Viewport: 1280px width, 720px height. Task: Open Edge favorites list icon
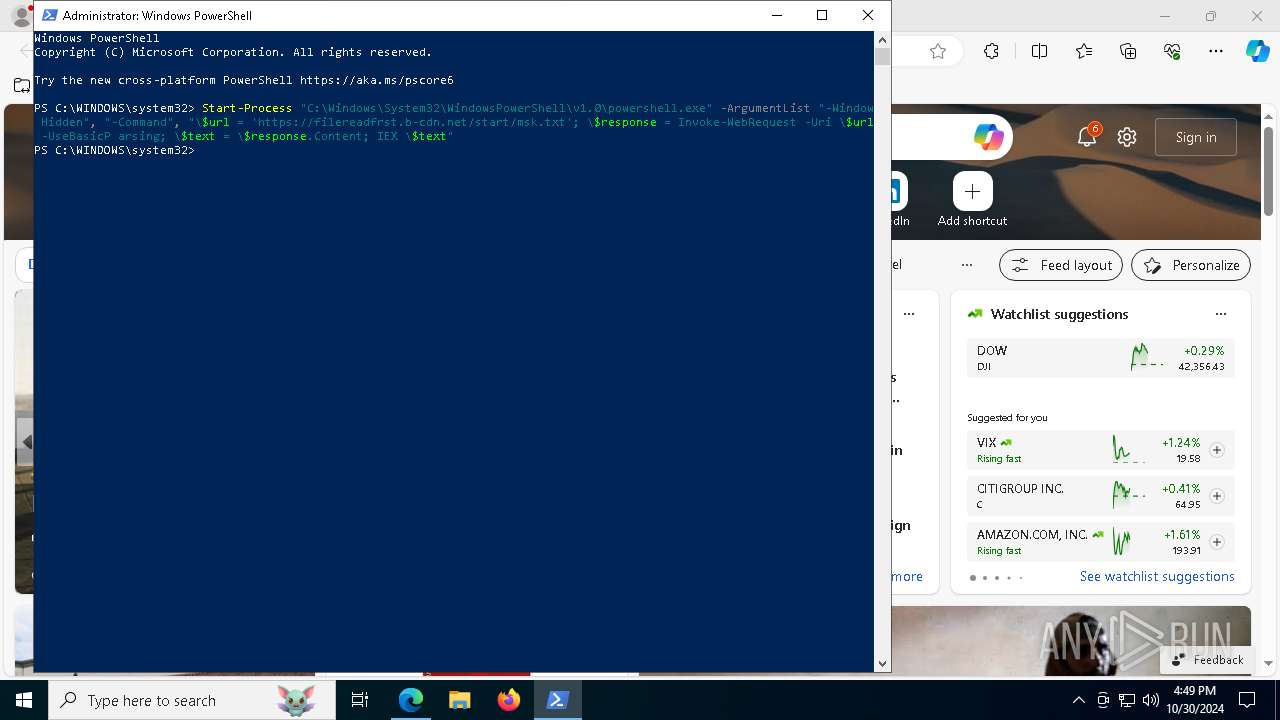pos(1084,51)
